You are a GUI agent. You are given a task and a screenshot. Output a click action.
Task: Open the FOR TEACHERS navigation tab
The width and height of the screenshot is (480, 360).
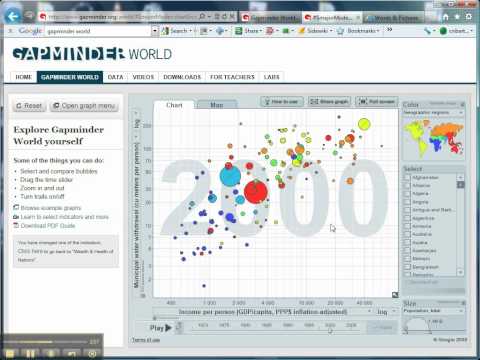(x=232, y=77)
